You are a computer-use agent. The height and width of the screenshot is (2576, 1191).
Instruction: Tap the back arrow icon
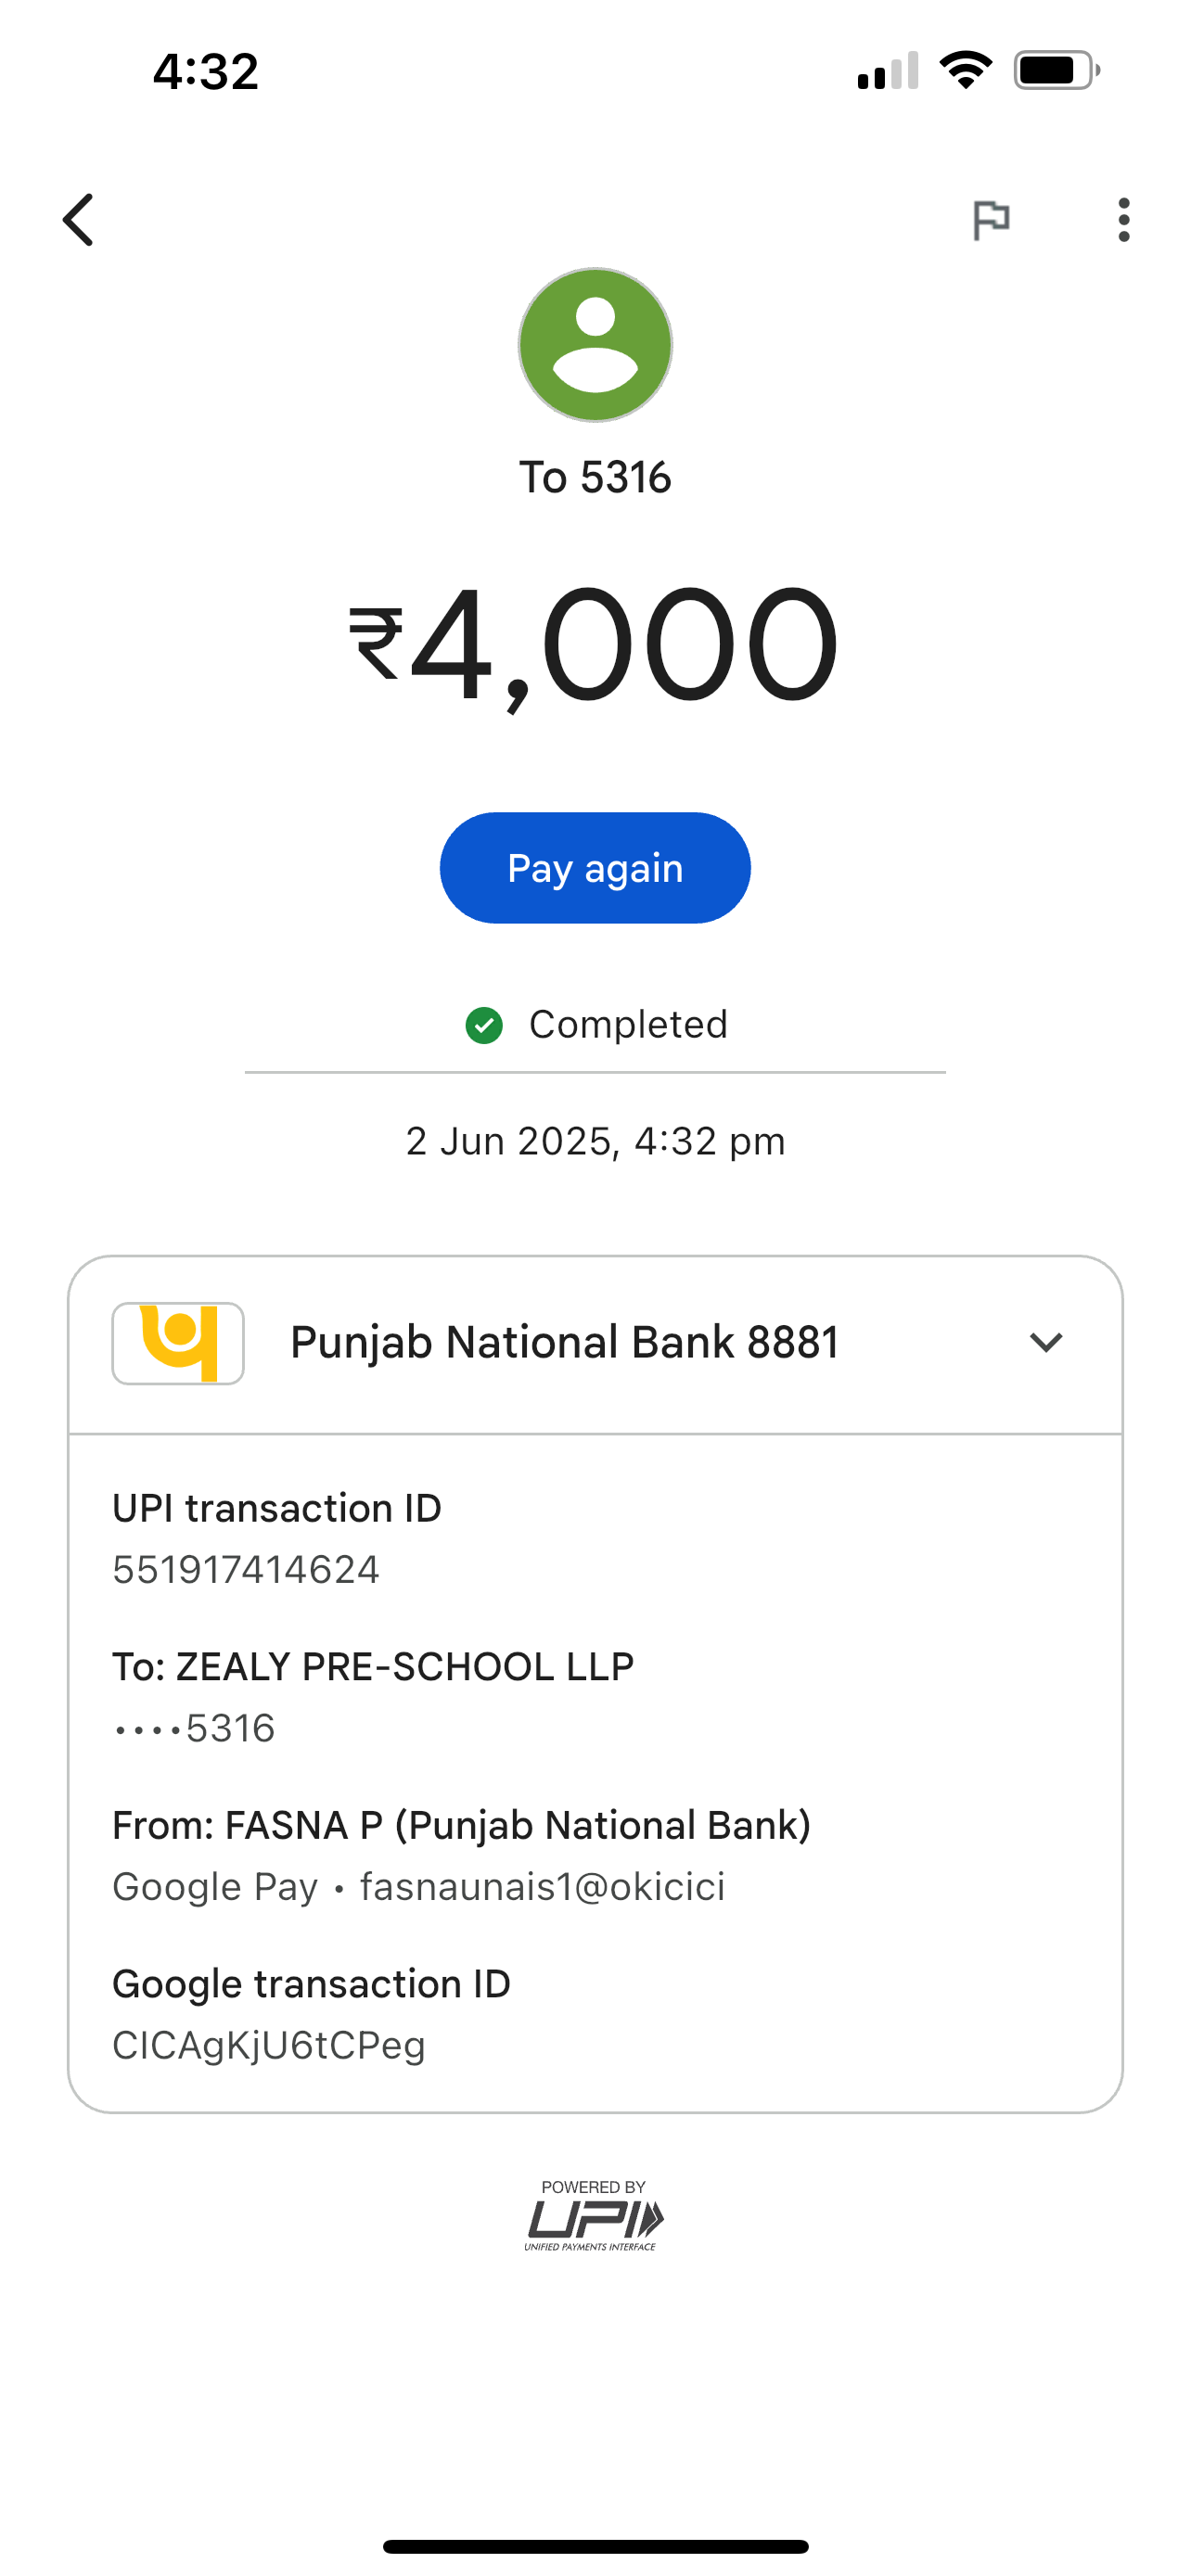79,220
